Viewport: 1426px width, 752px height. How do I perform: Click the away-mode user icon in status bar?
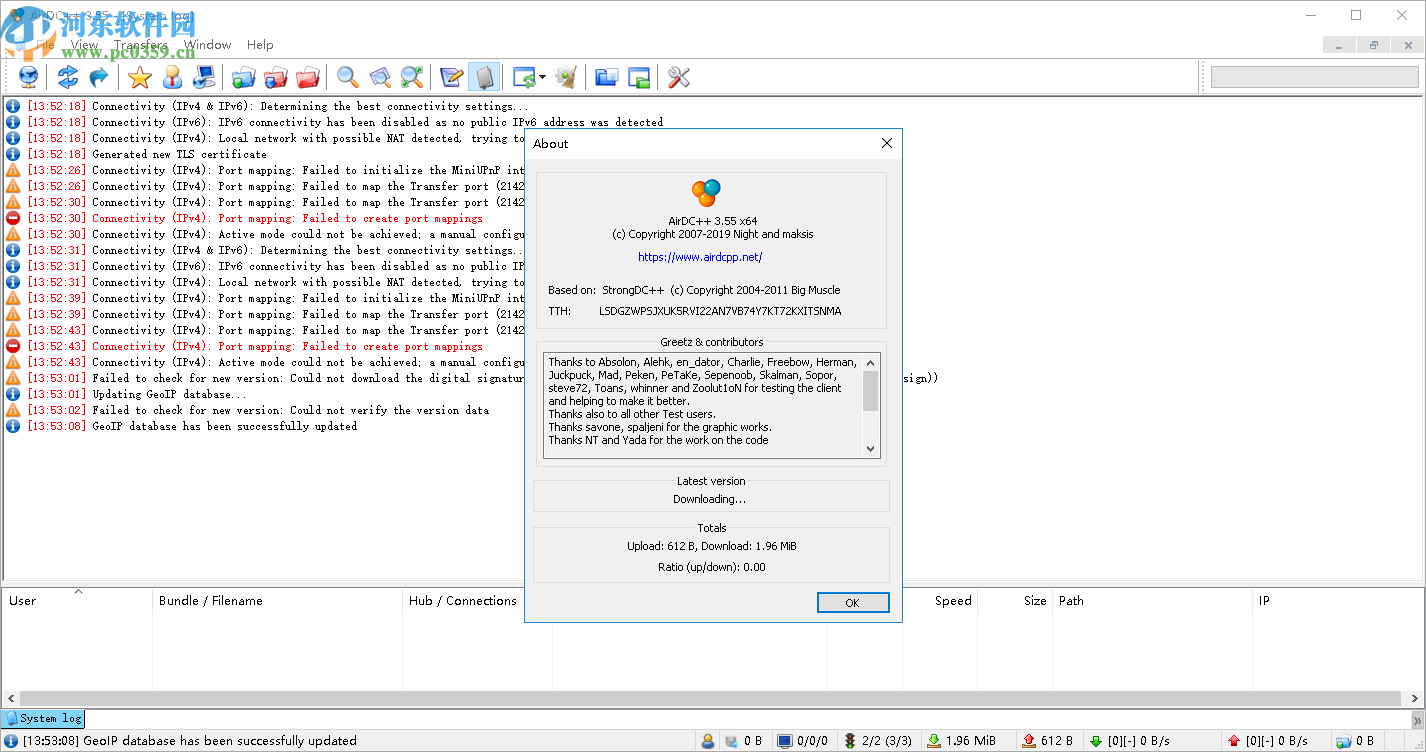tap(708, 741)
